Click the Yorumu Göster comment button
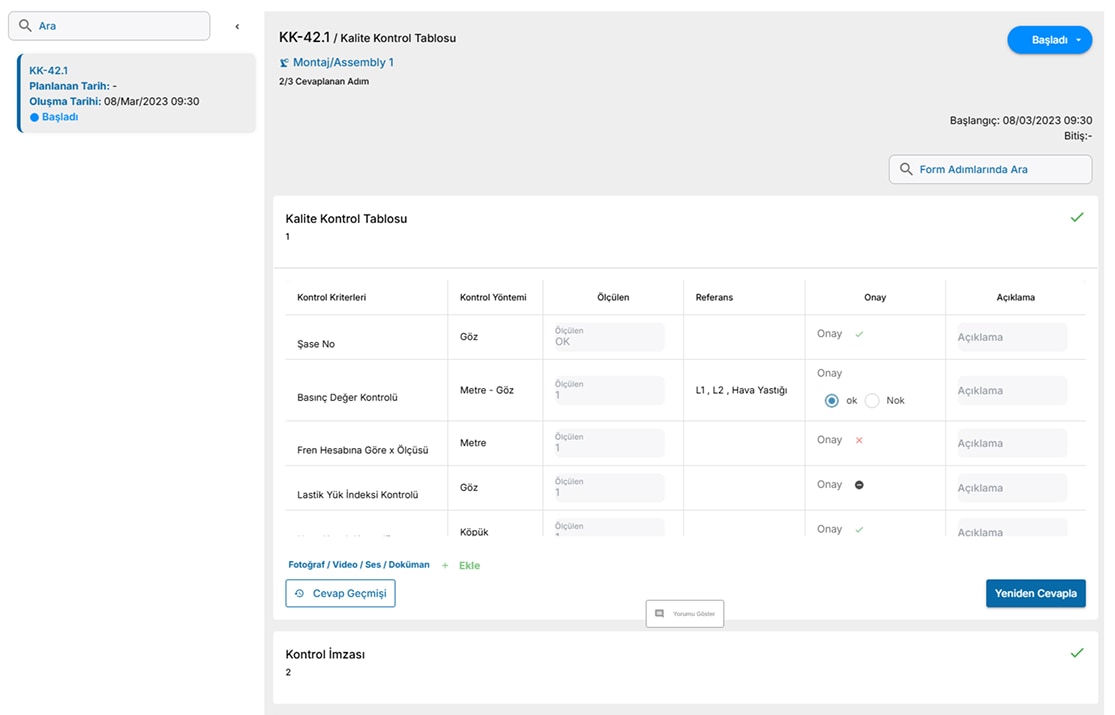The width and height of the screenshot is (1115, 715). click(x=685, y=613)
